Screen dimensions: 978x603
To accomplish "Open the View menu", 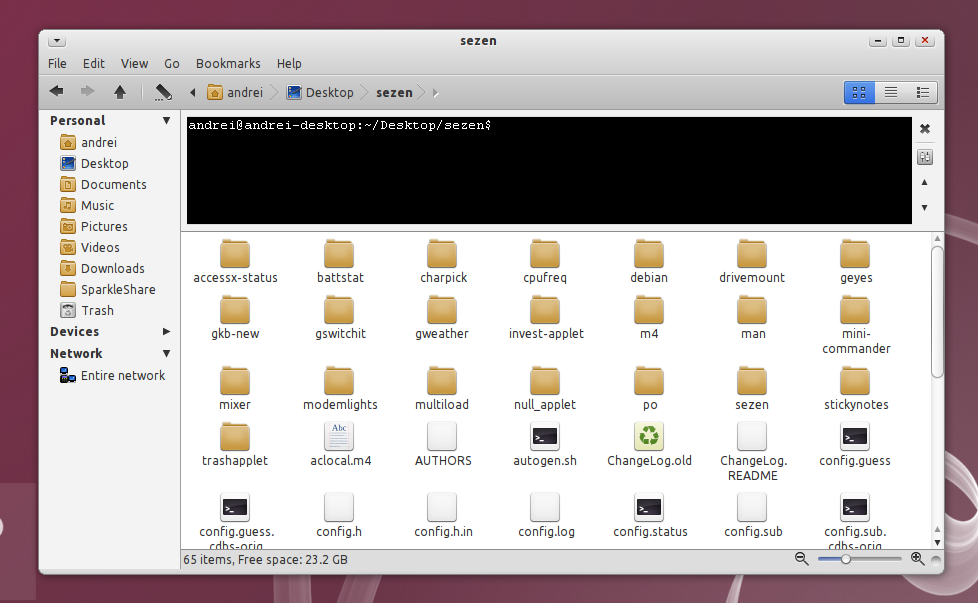I will pos(134,64).
